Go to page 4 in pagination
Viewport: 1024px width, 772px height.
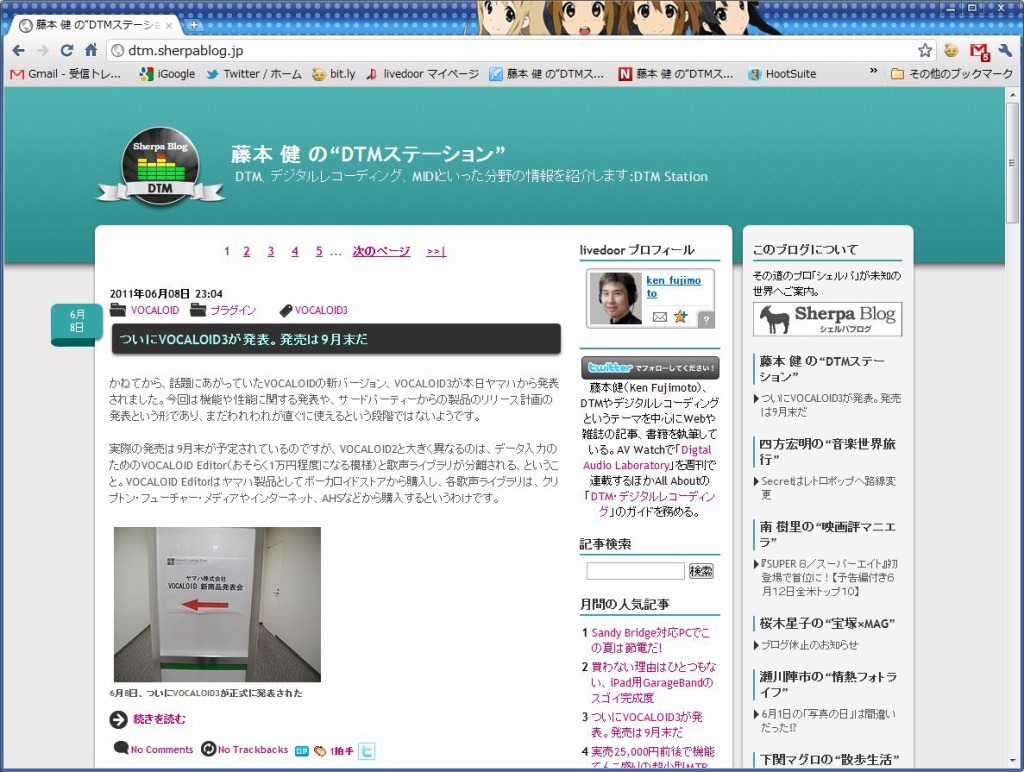[x=295, y=251]
